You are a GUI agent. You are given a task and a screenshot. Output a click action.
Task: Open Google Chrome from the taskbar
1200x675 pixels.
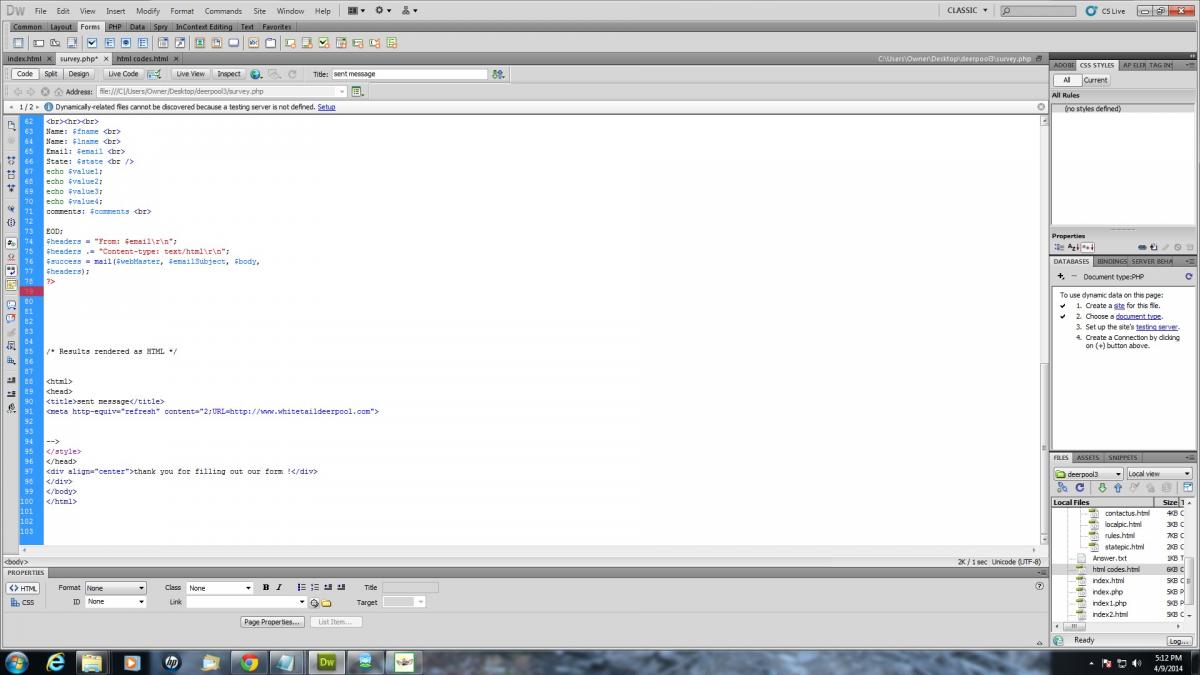[x=249, y=661]
